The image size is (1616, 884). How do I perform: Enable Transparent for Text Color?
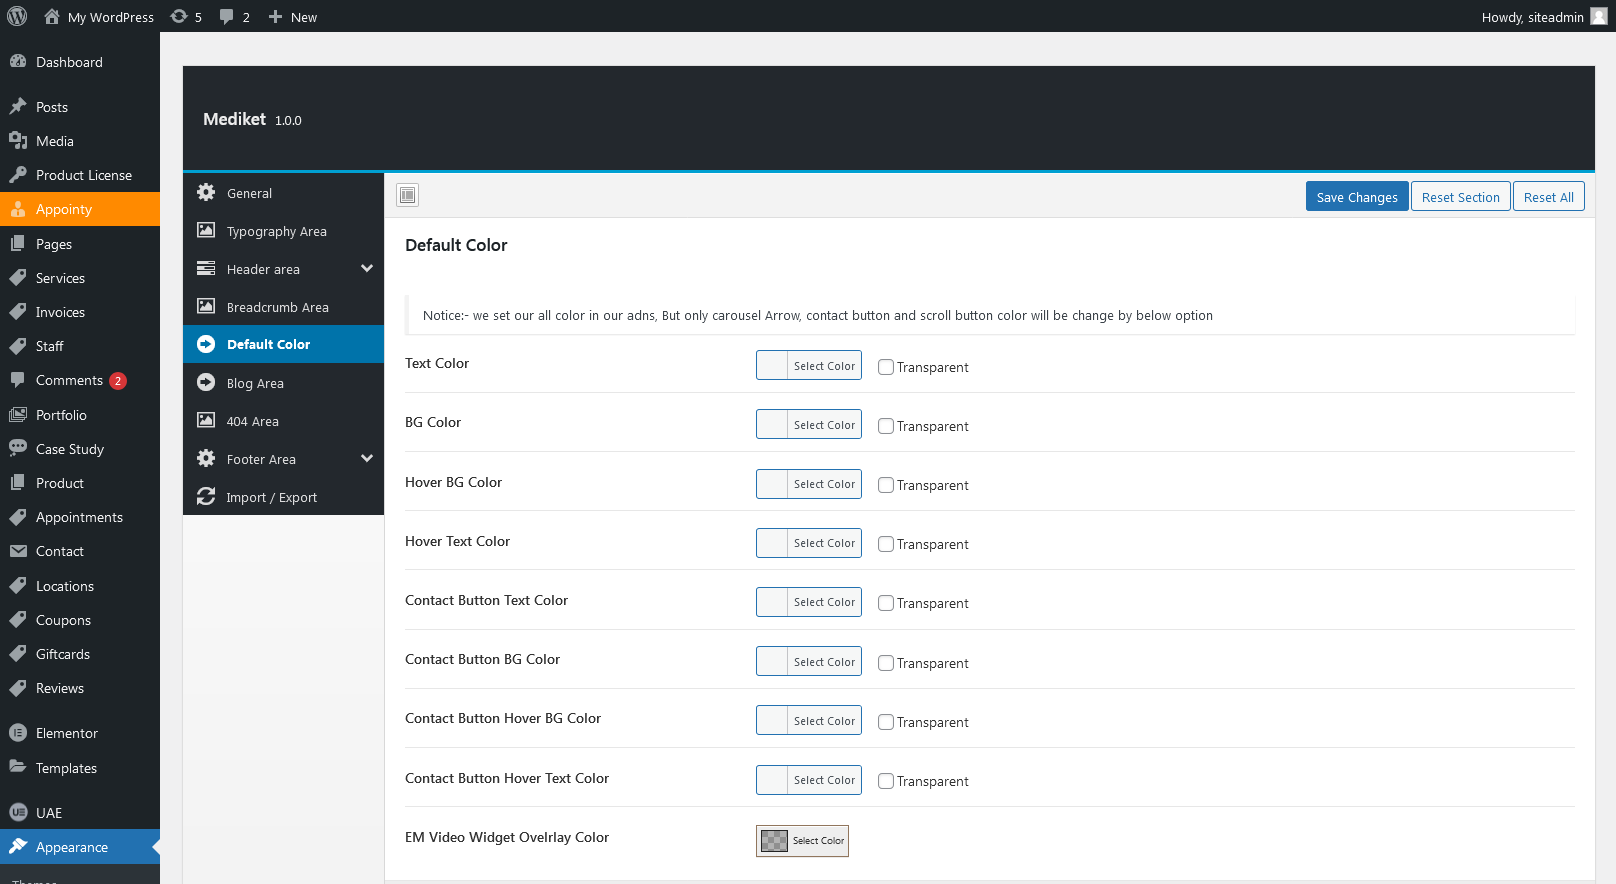pos(885,367)
